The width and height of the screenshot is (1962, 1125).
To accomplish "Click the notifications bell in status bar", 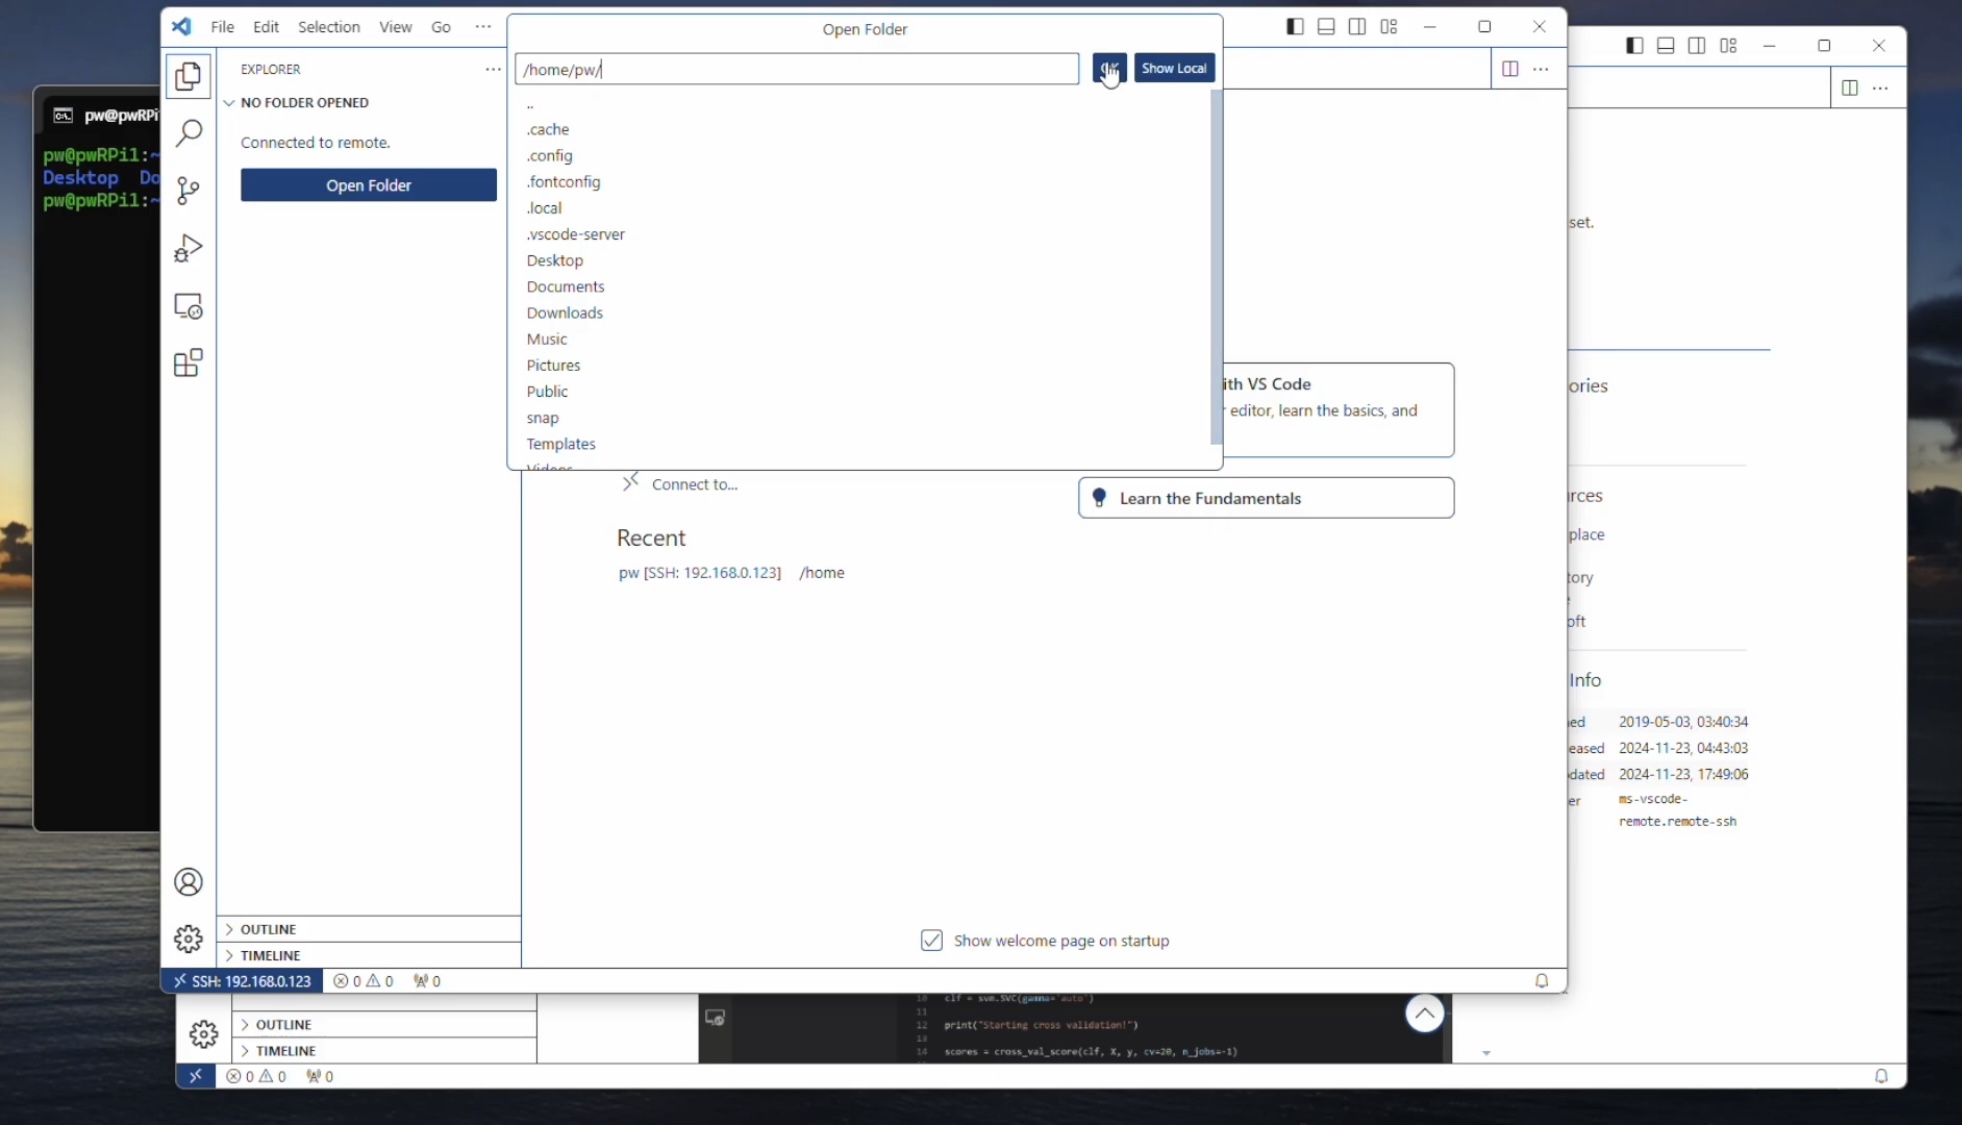I will [x=1541, y=981].
